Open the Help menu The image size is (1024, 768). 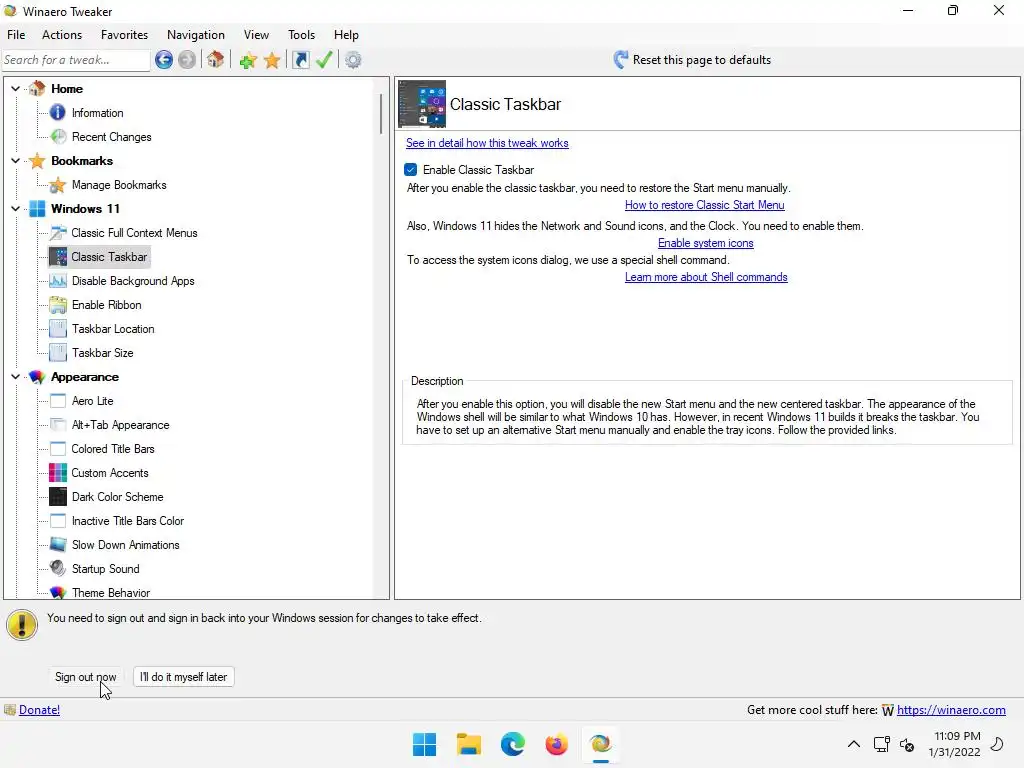(346, 35)
